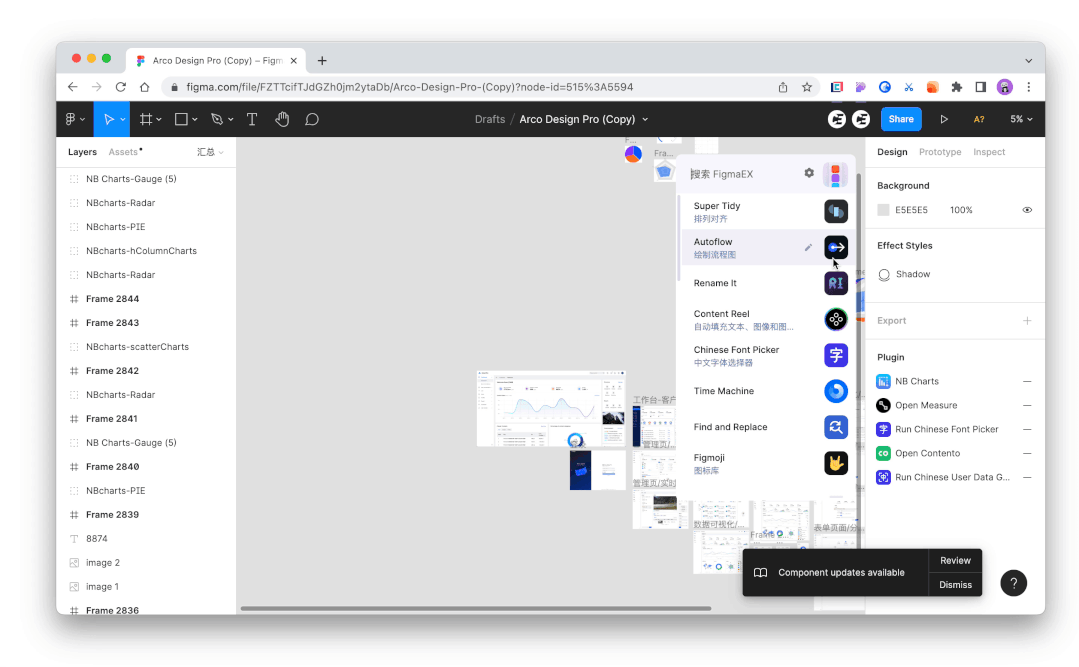Expand the file name dropdown chevron
Image resolution: width=1079 pixels, height=667 pixels.
coord(645,119)
